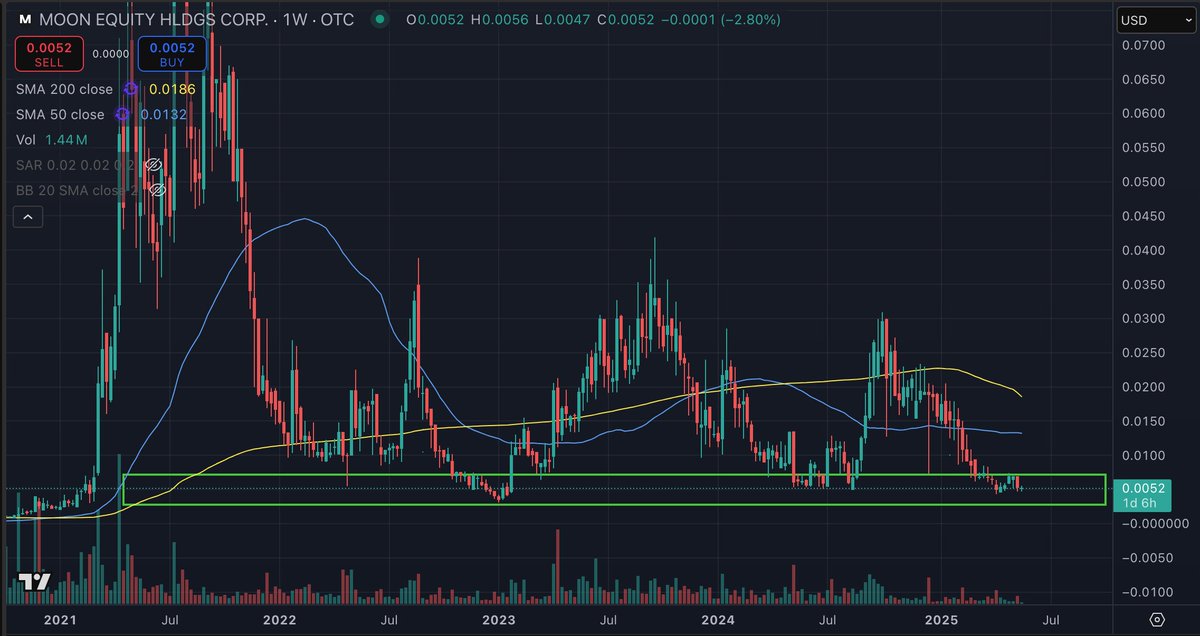Click the 1.44 M volume value
Viewport: 1200px width, 636px height.
pos(67,139)
